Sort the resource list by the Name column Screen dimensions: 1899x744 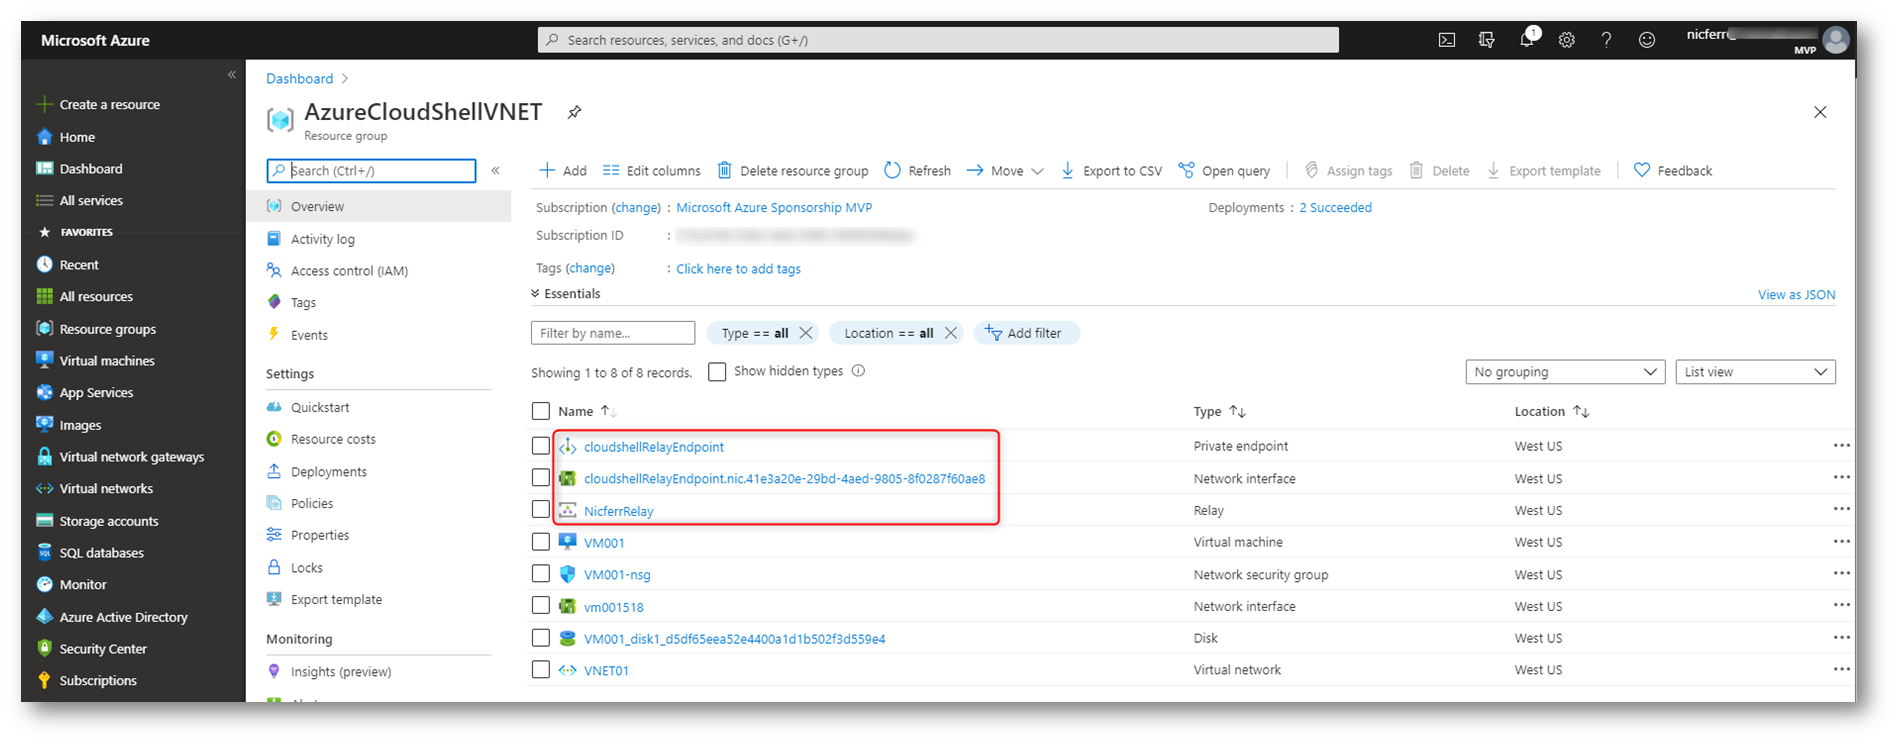(x=587, y=411)
